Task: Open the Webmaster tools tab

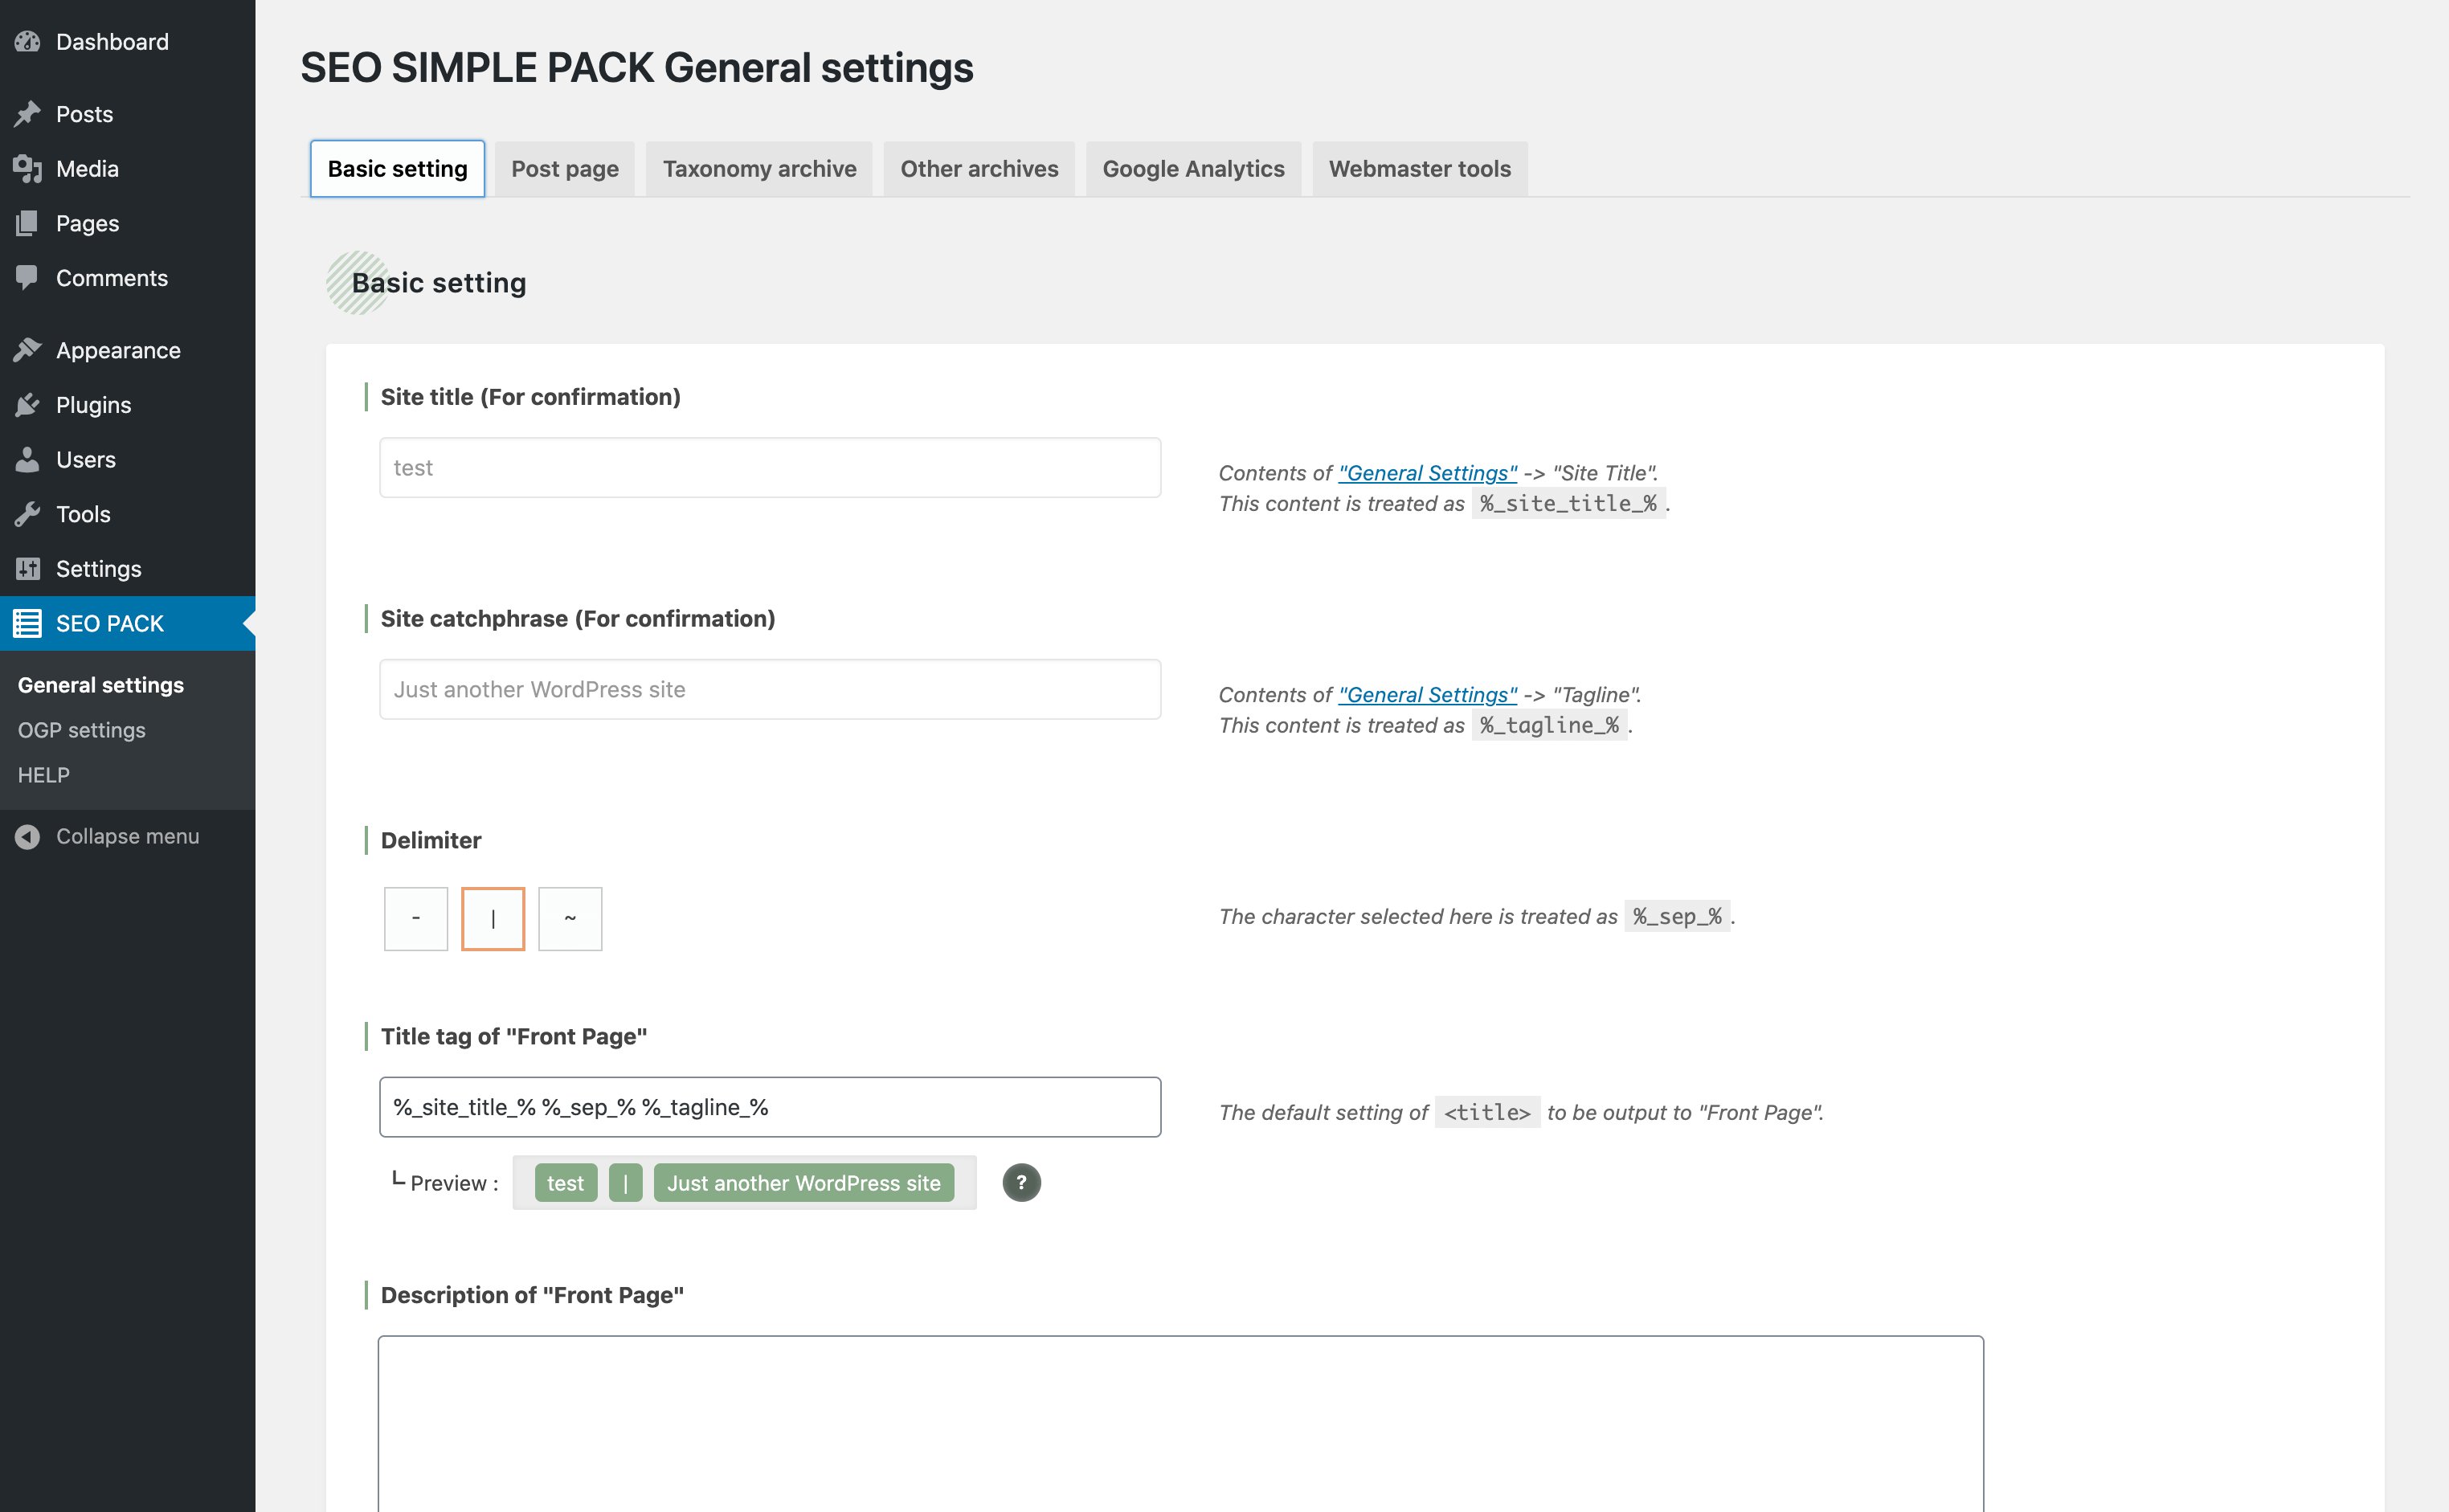Action: 1419,168
